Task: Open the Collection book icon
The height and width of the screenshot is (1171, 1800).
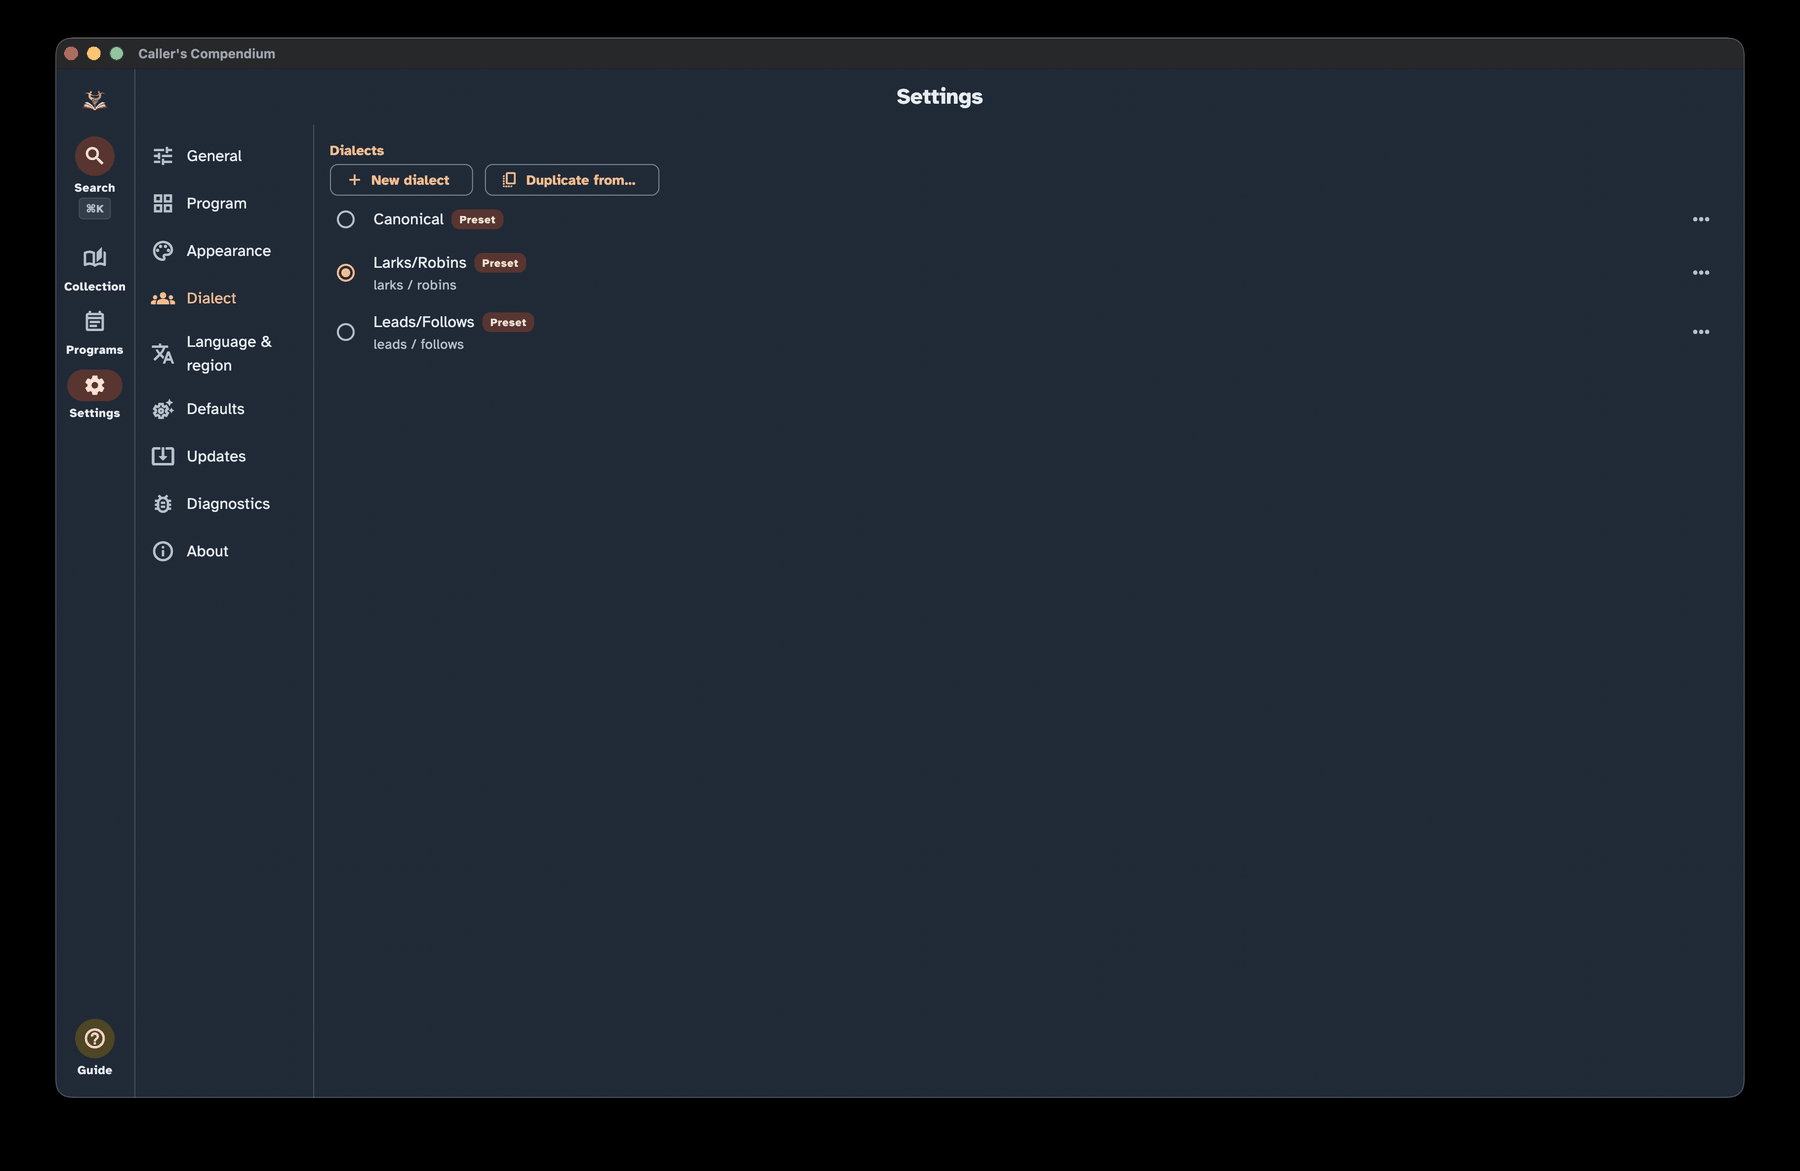Action: [94, 258]
